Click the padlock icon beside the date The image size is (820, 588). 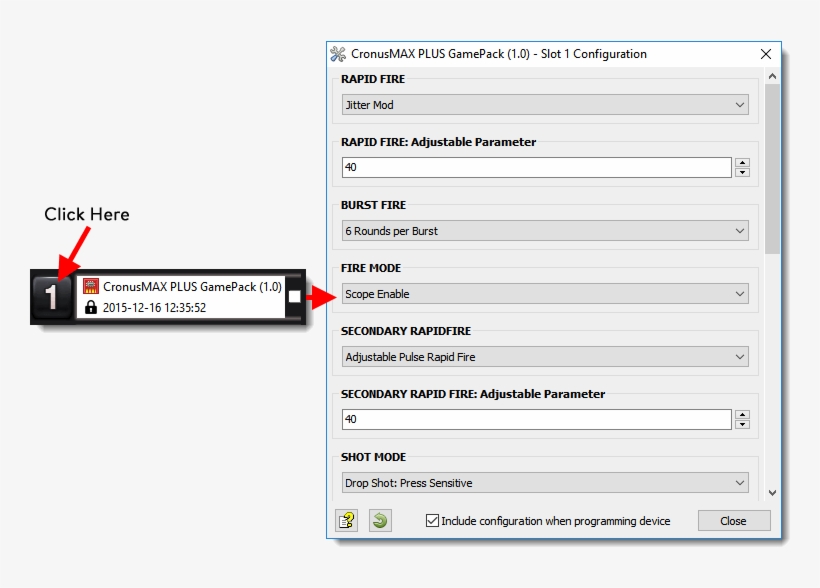[91, 307]
